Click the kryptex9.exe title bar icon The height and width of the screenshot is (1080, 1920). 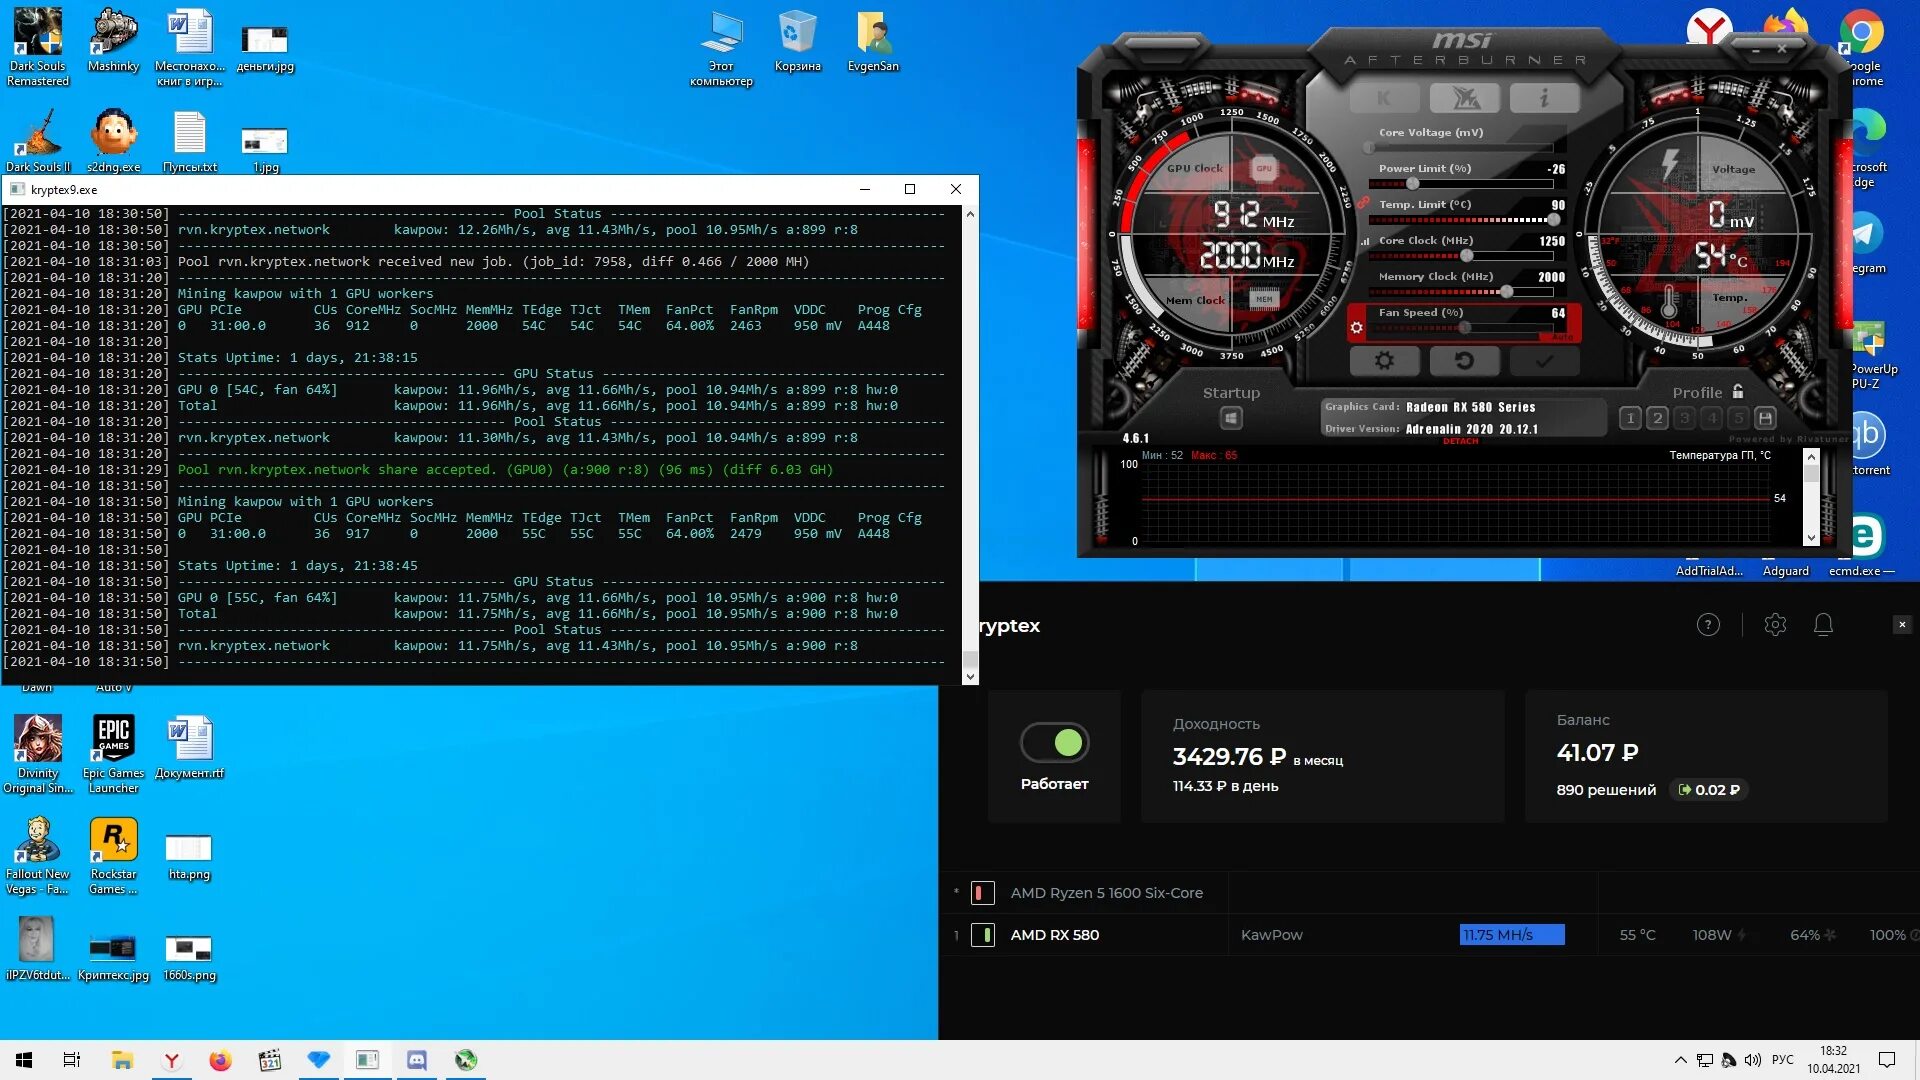click(17, 189)
